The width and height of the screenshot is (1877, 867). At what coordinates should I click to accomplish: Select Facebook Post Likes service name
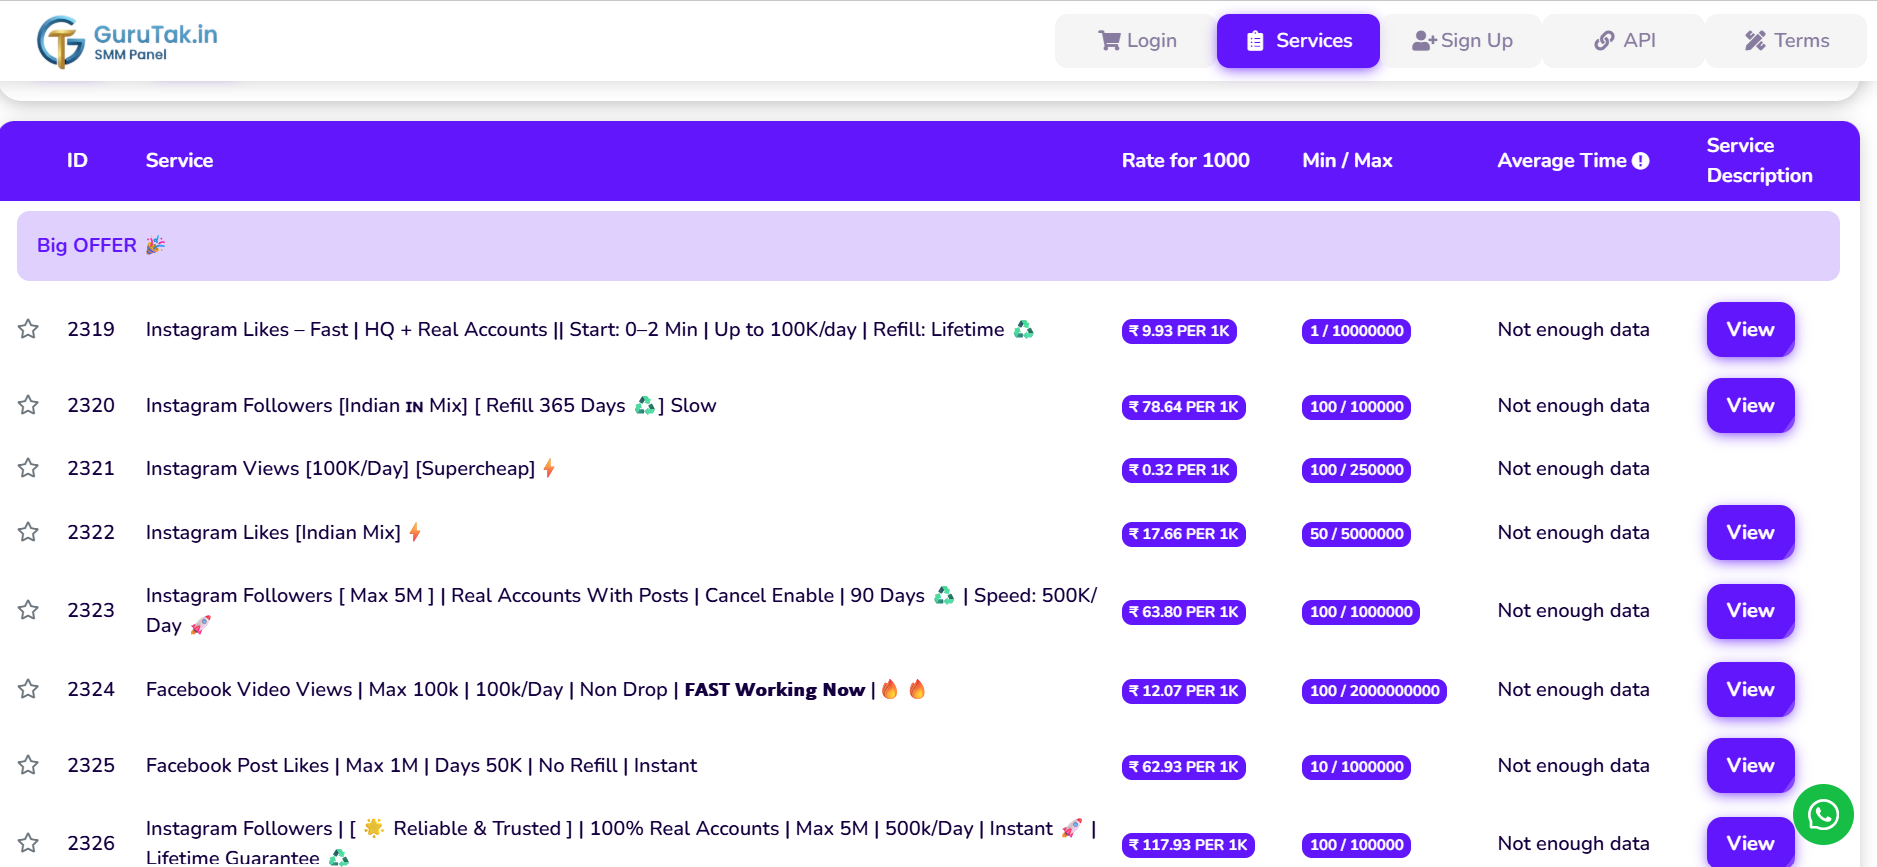tap(421, 765)
